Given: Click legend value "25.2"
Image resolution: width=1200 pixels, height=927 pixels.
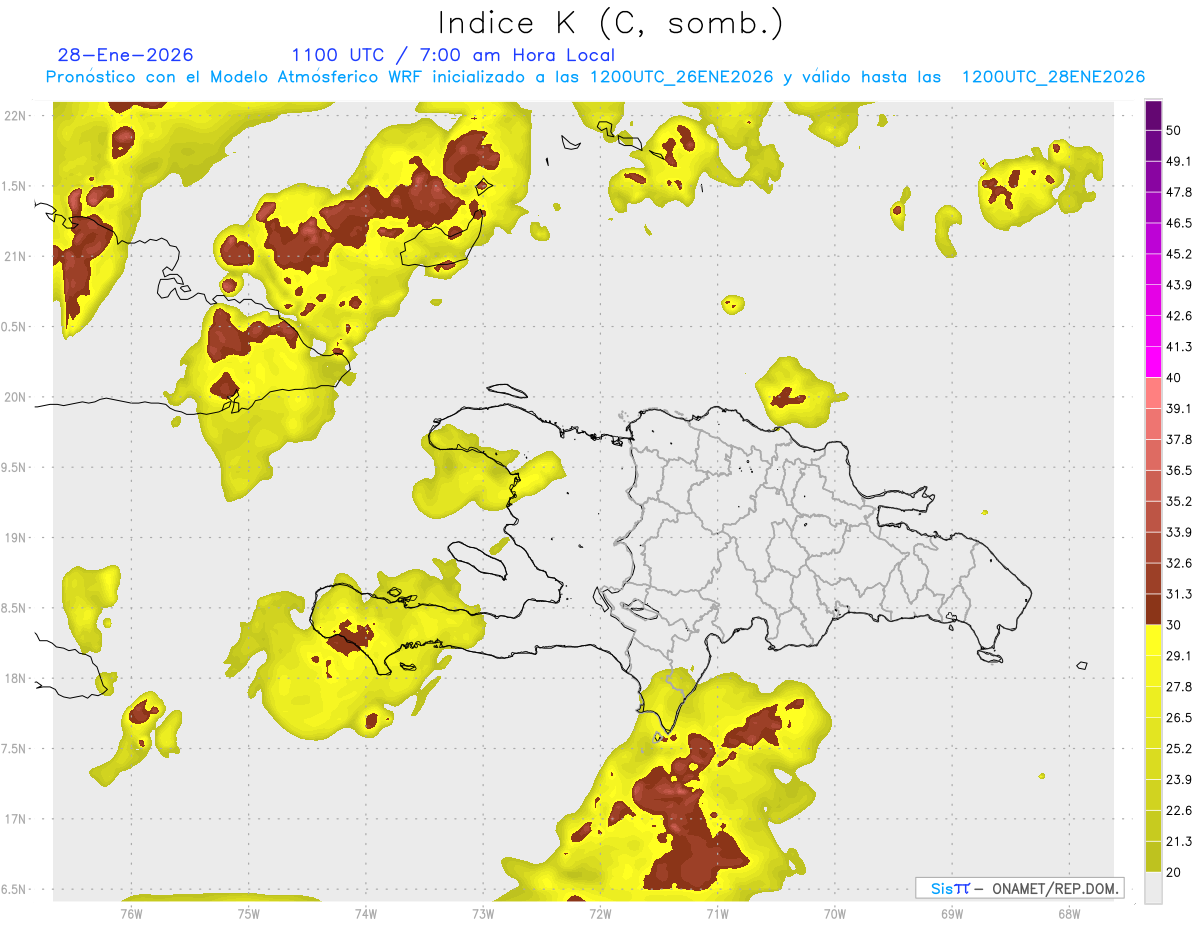Looking at the screenshot, I should (x=1179, y=748).
